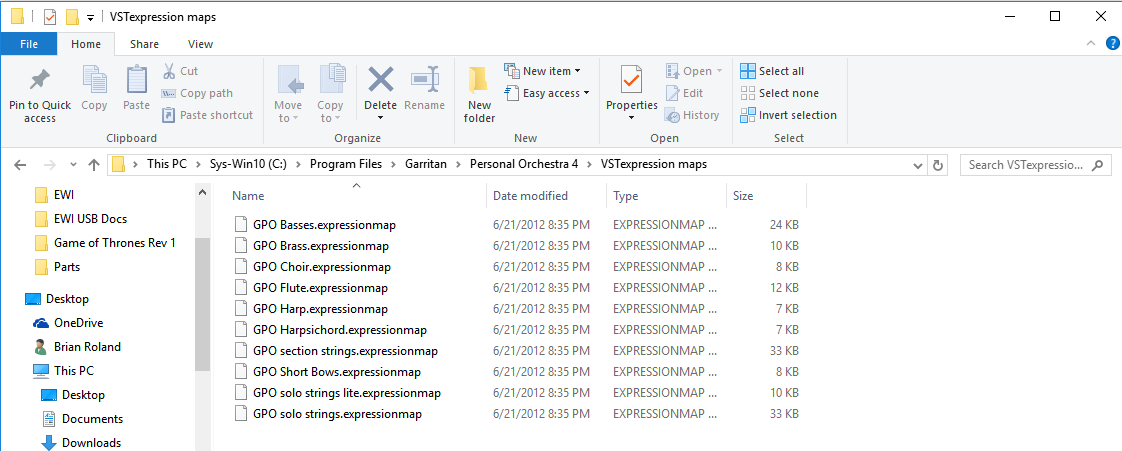Viewport: 1122px width, 451px height.
Task: Click the Help question mark icon
Action: coord(1111,44)
